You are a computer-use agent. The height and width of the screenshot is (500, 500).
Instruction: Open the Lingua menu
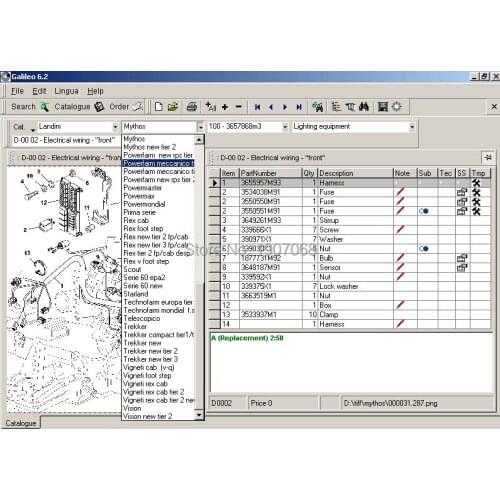[x=66, y=91]
